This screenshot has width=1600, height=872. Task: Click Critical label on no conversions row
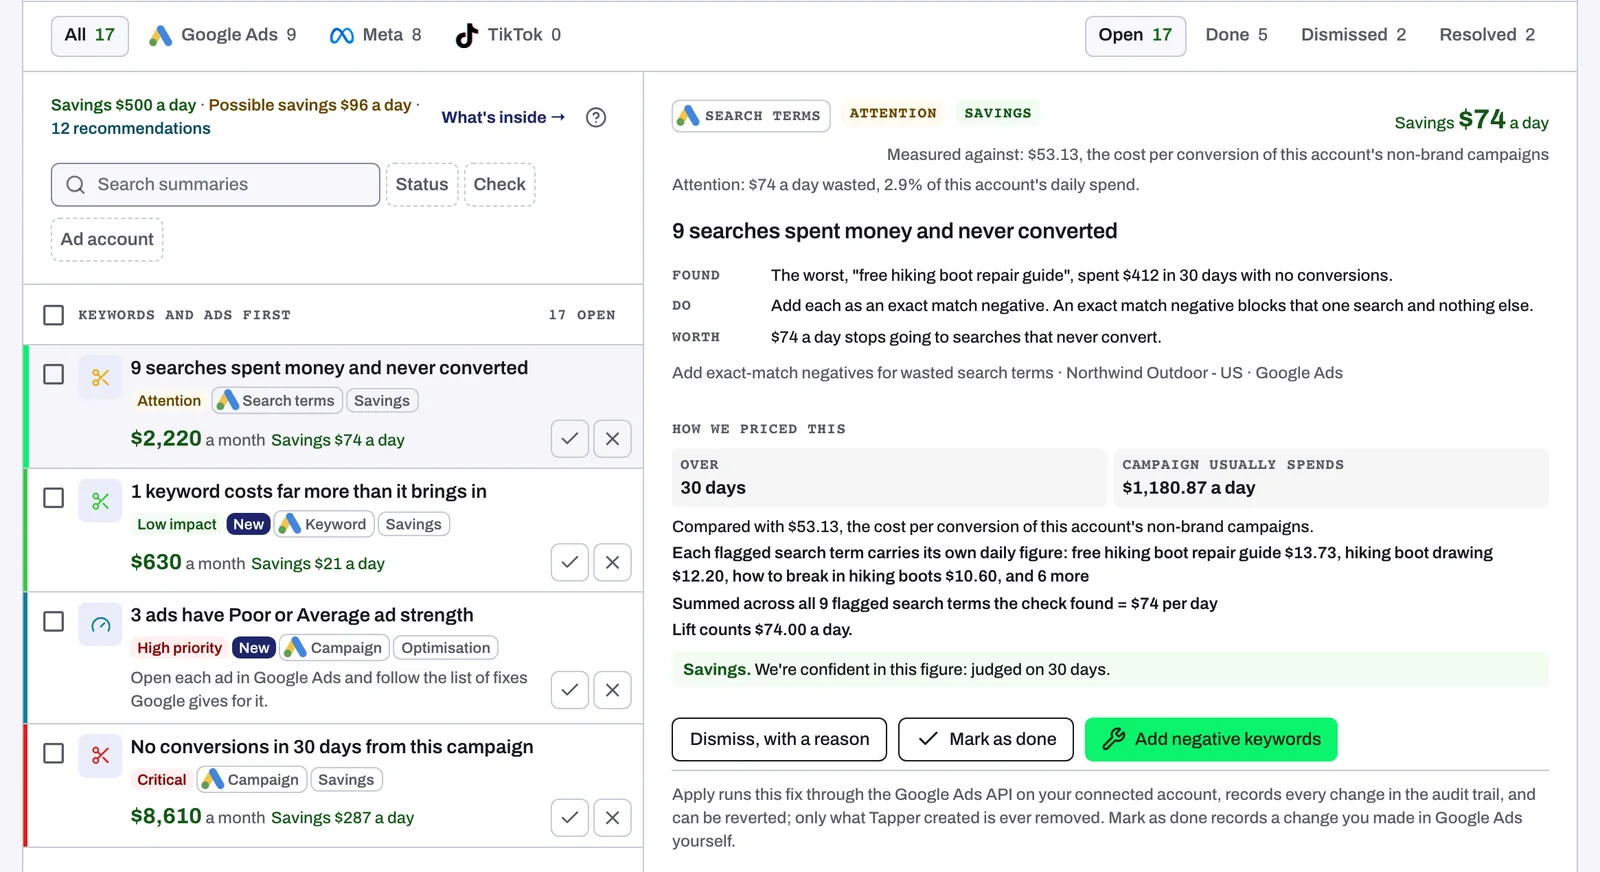(162, 780)
